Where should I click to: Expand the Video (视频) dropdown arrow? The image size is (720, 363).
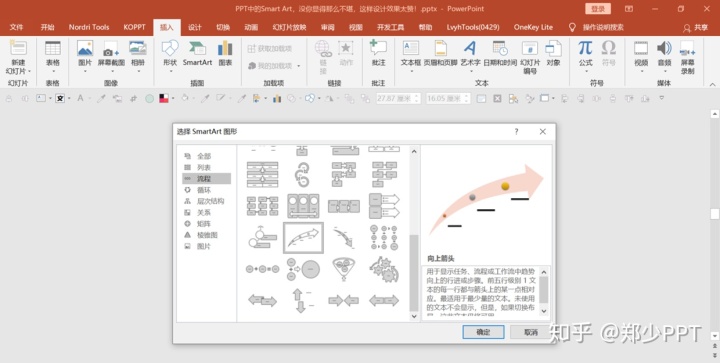[641, 71]
